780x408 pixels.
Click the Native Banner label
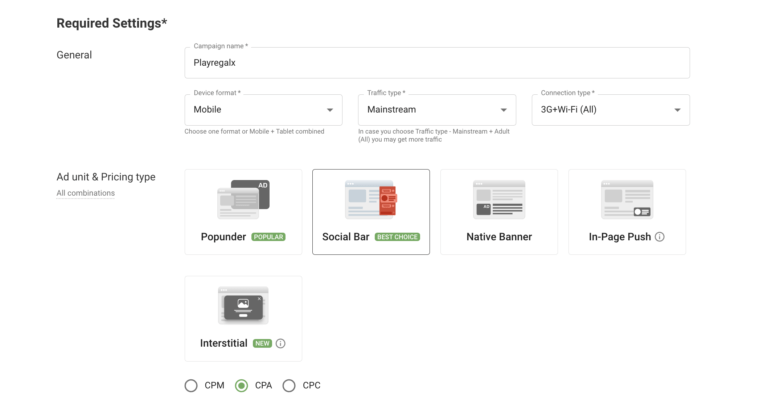(499, 237)
